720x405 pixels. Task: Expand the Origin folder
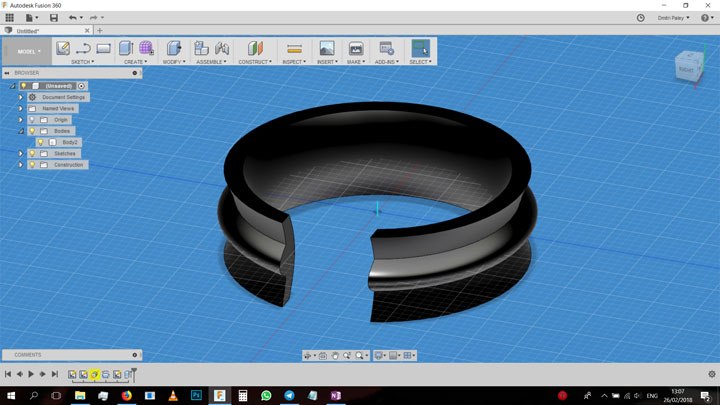(21, 120)
